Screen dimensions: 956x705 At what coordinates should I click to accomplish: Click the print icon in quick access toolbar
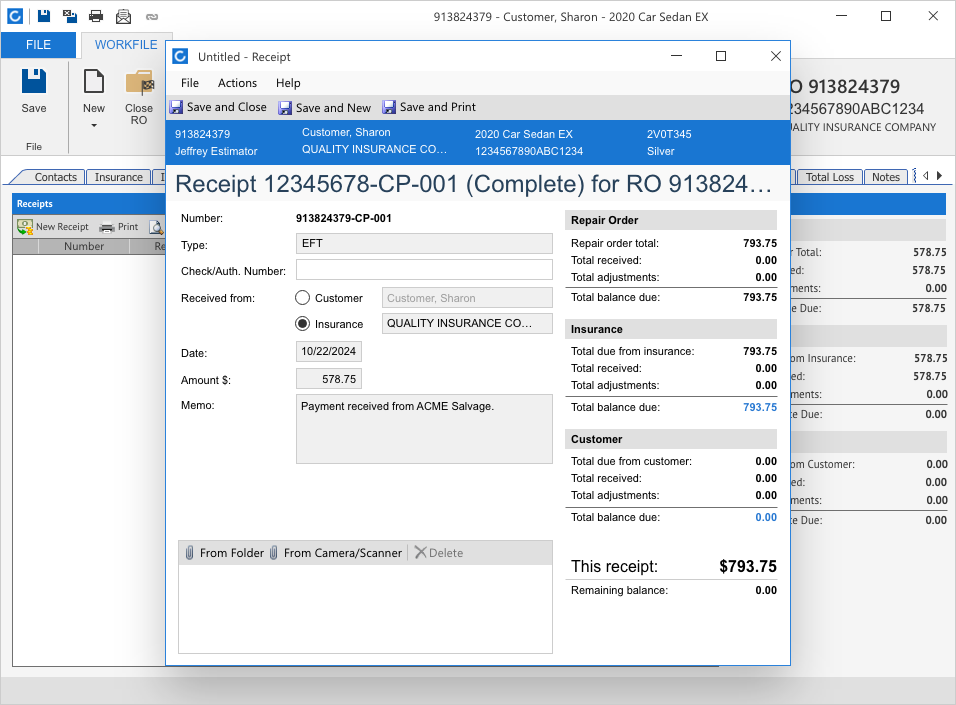click(x=96, y=16)
